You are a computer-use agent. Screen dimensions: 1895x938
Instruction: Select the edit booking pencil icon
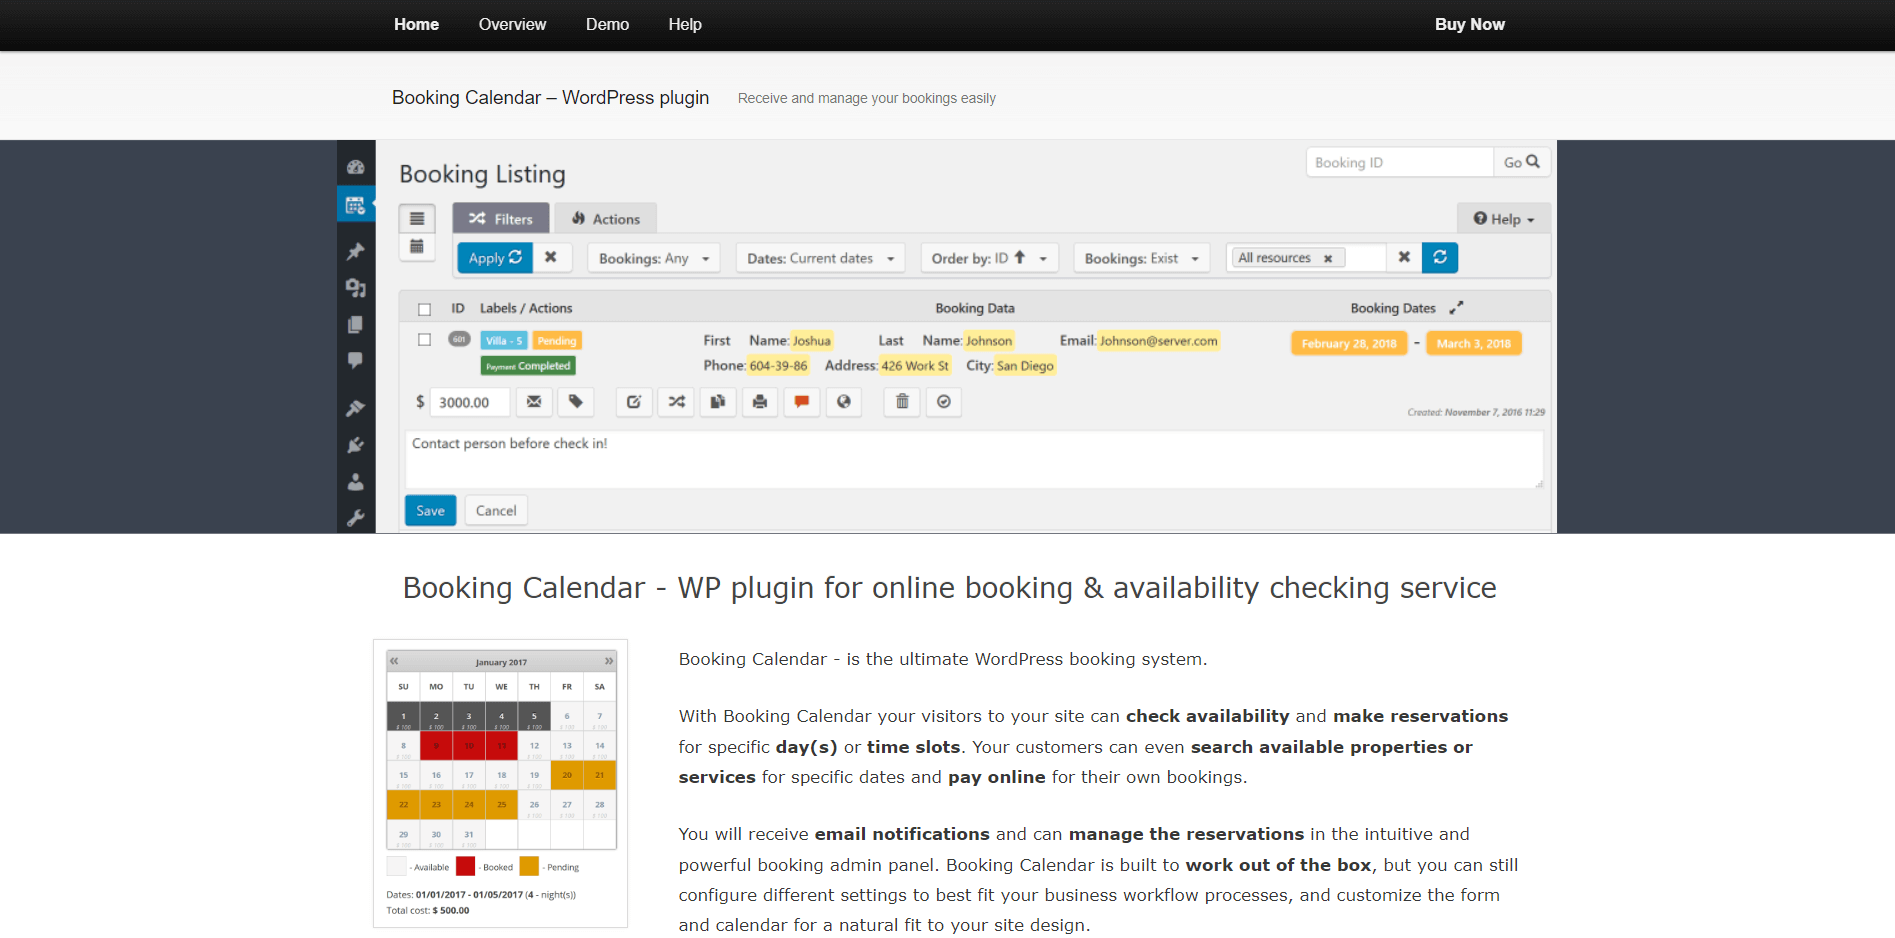tap(634, 402)
